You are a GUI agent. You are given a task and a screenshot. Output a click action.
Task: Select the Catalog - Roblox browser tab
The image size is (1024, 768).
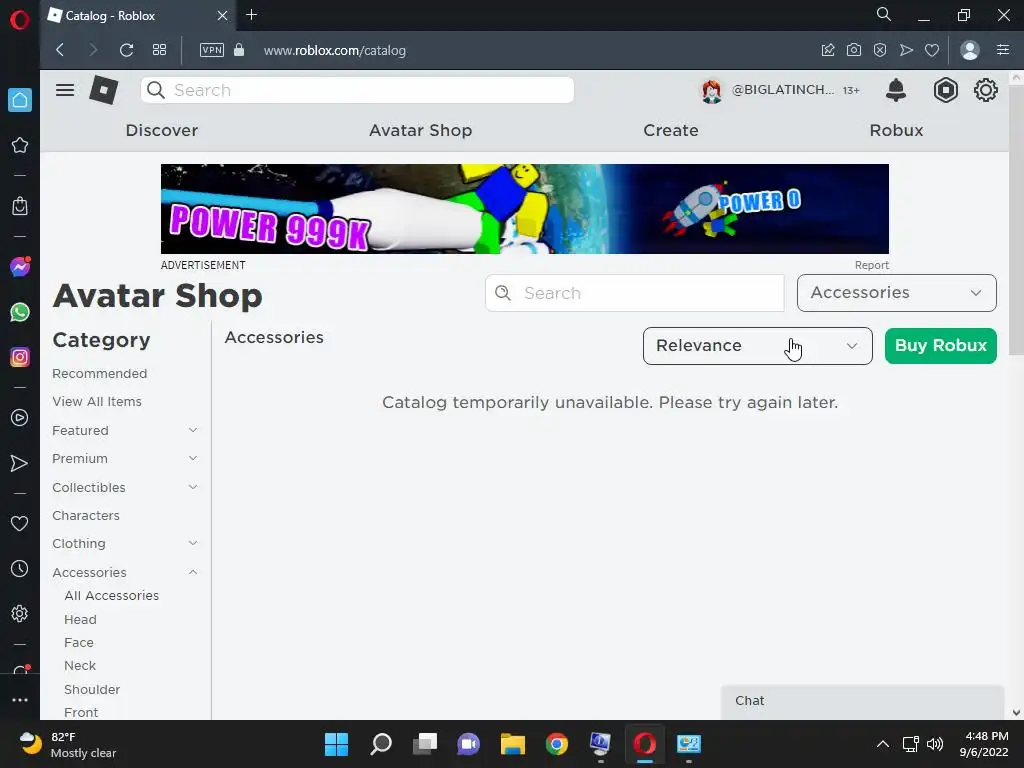coord(137,16)
